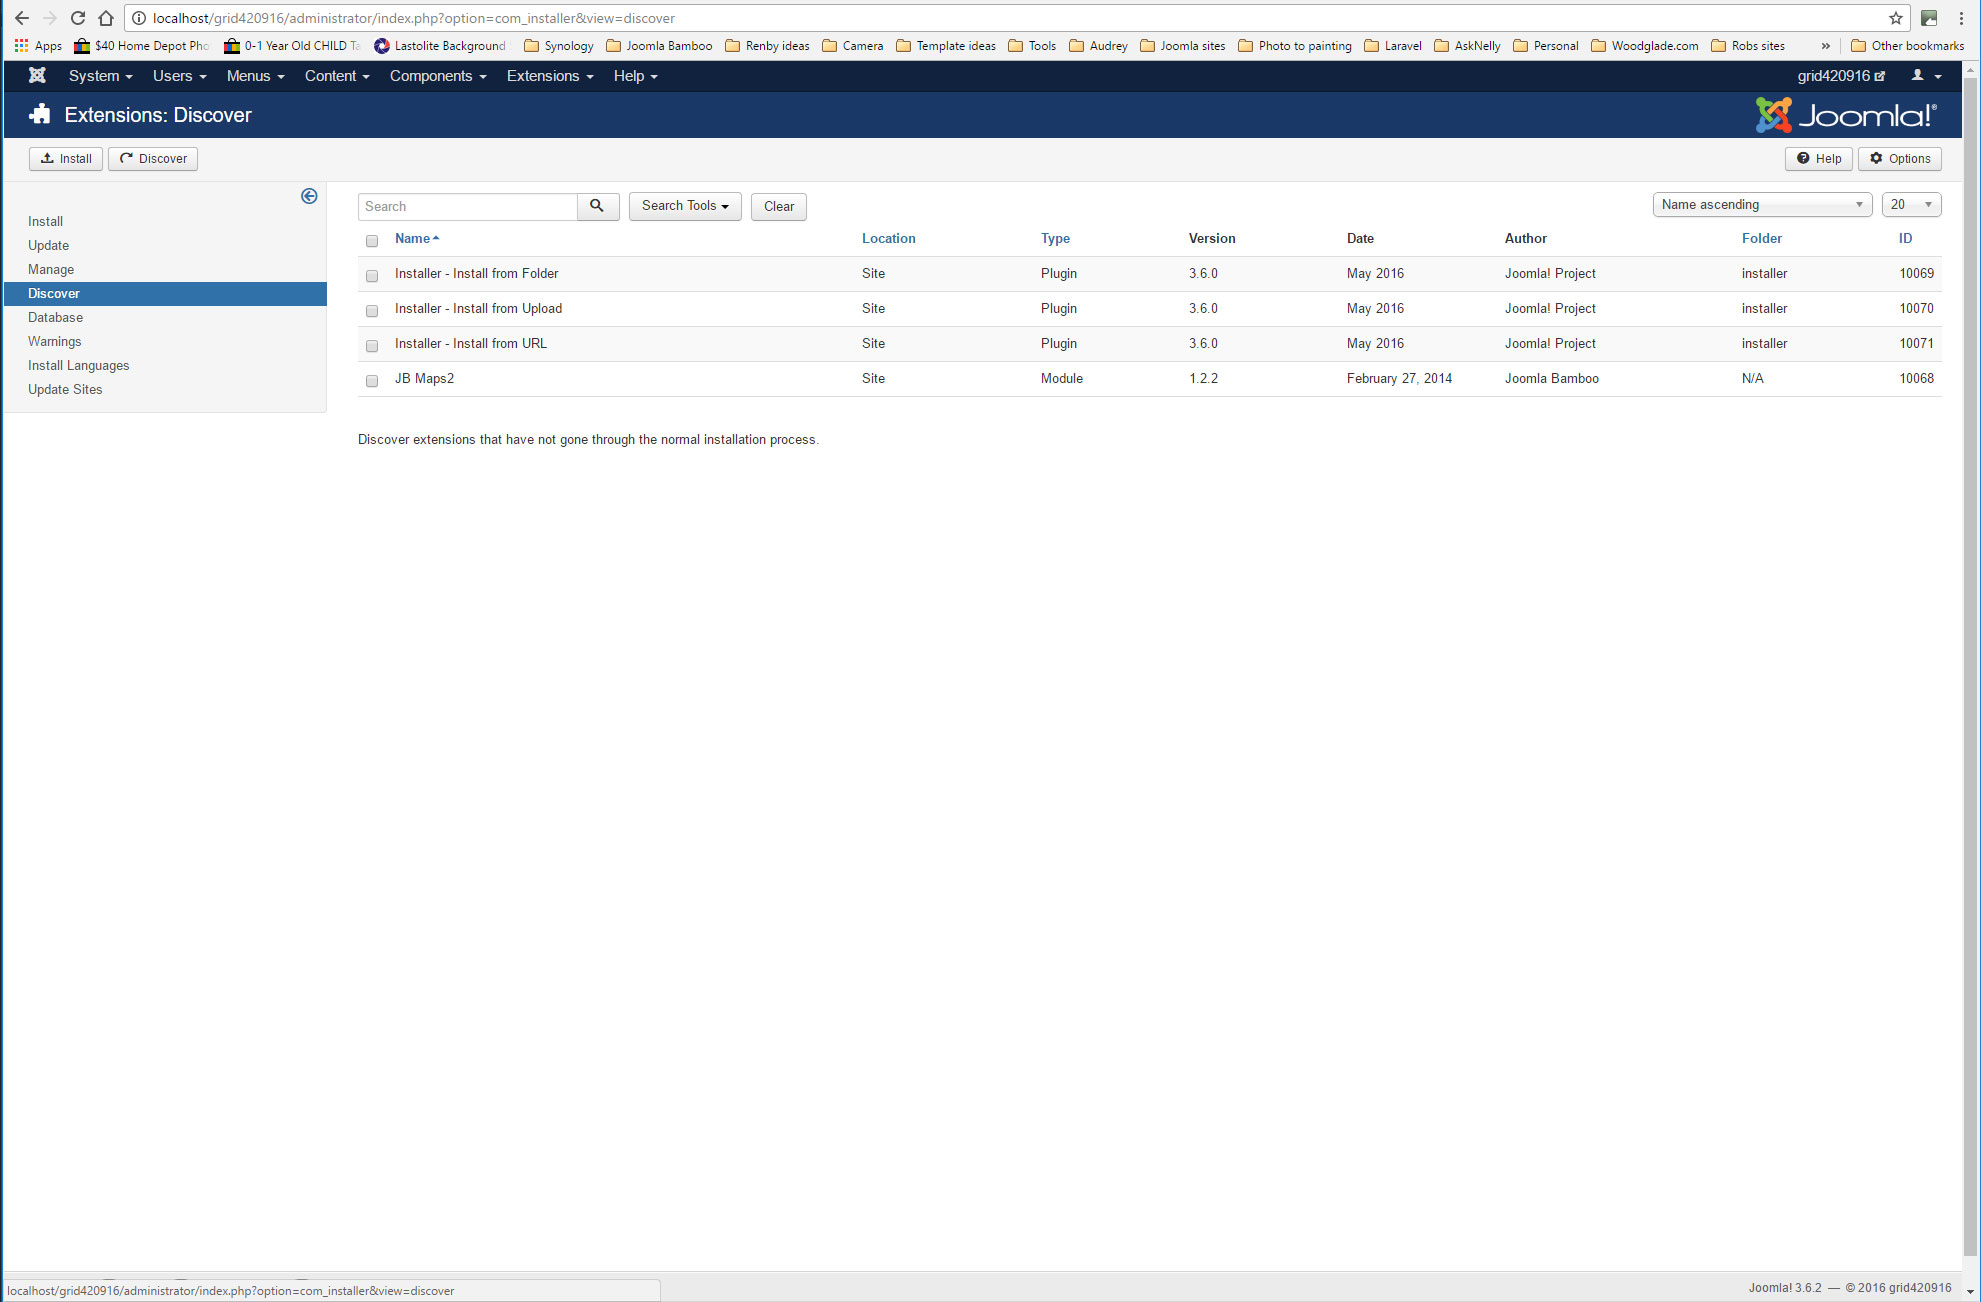Open the Extensions dropdown menu
1981x1302 pixels.
pos(550,76)
